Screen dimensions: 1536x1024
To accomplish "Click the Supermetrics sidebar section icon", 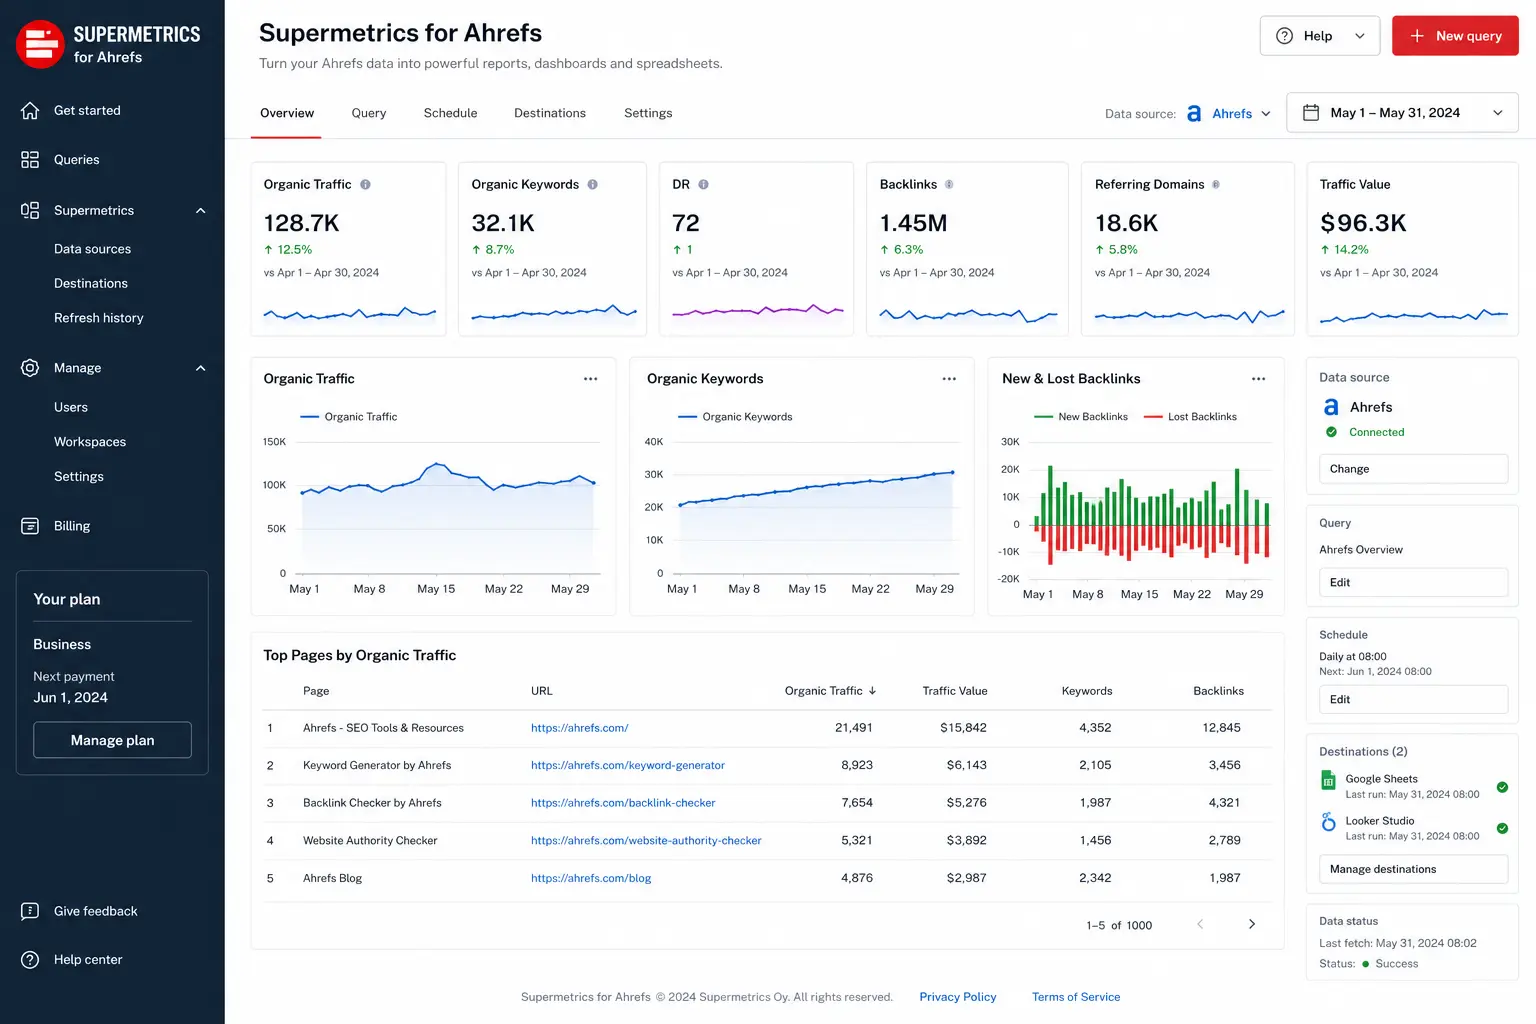I will coord(30,210).
